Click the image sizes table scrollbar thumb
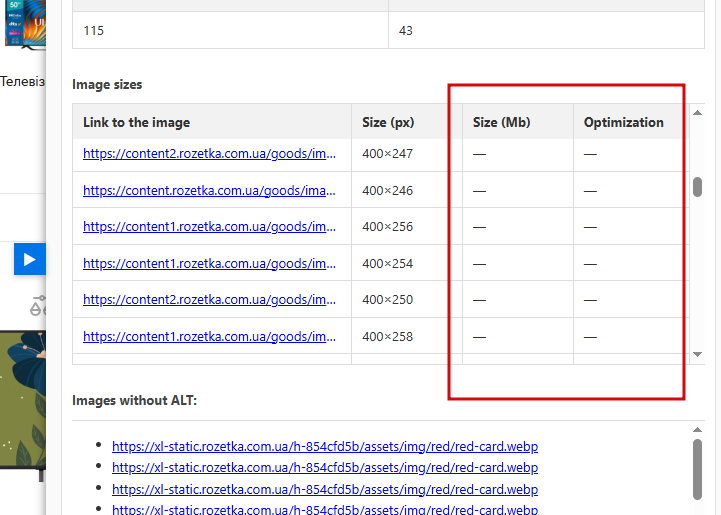The image size is (721, 515). pos(697,187)
